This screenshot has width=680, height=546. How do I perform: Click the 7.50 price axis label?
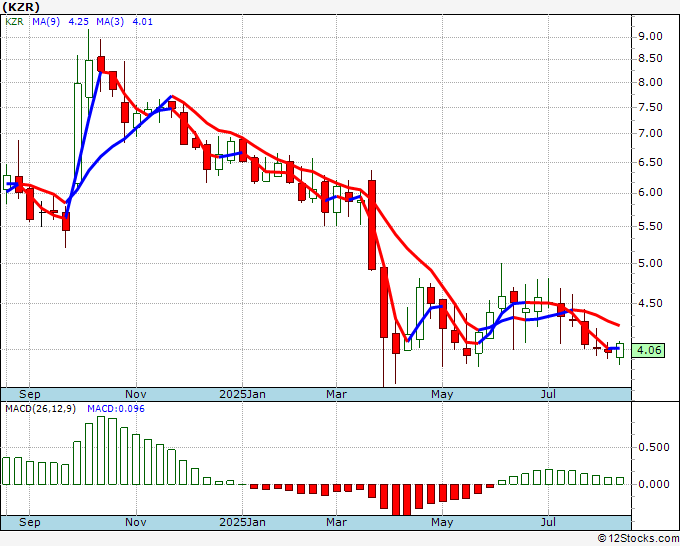[651, 108]
